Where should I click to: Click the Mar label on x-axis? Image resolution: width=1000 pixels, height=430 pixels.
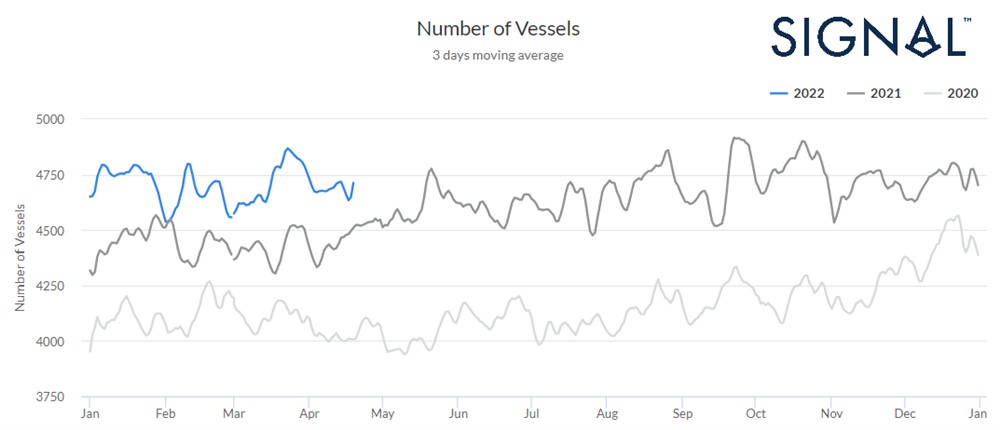(233, 413)
